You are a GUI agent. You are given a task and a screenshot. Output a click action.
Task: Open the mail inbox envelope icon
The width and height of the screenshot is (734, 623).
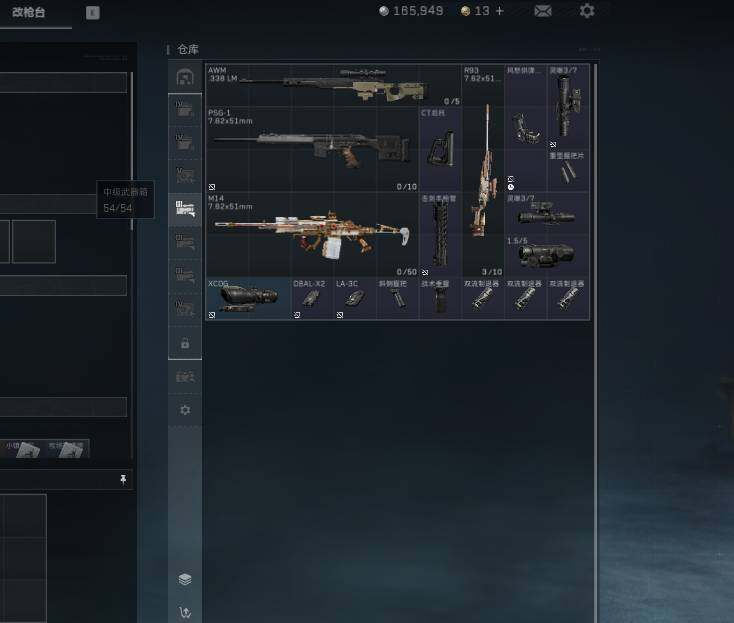click(543, 11)
